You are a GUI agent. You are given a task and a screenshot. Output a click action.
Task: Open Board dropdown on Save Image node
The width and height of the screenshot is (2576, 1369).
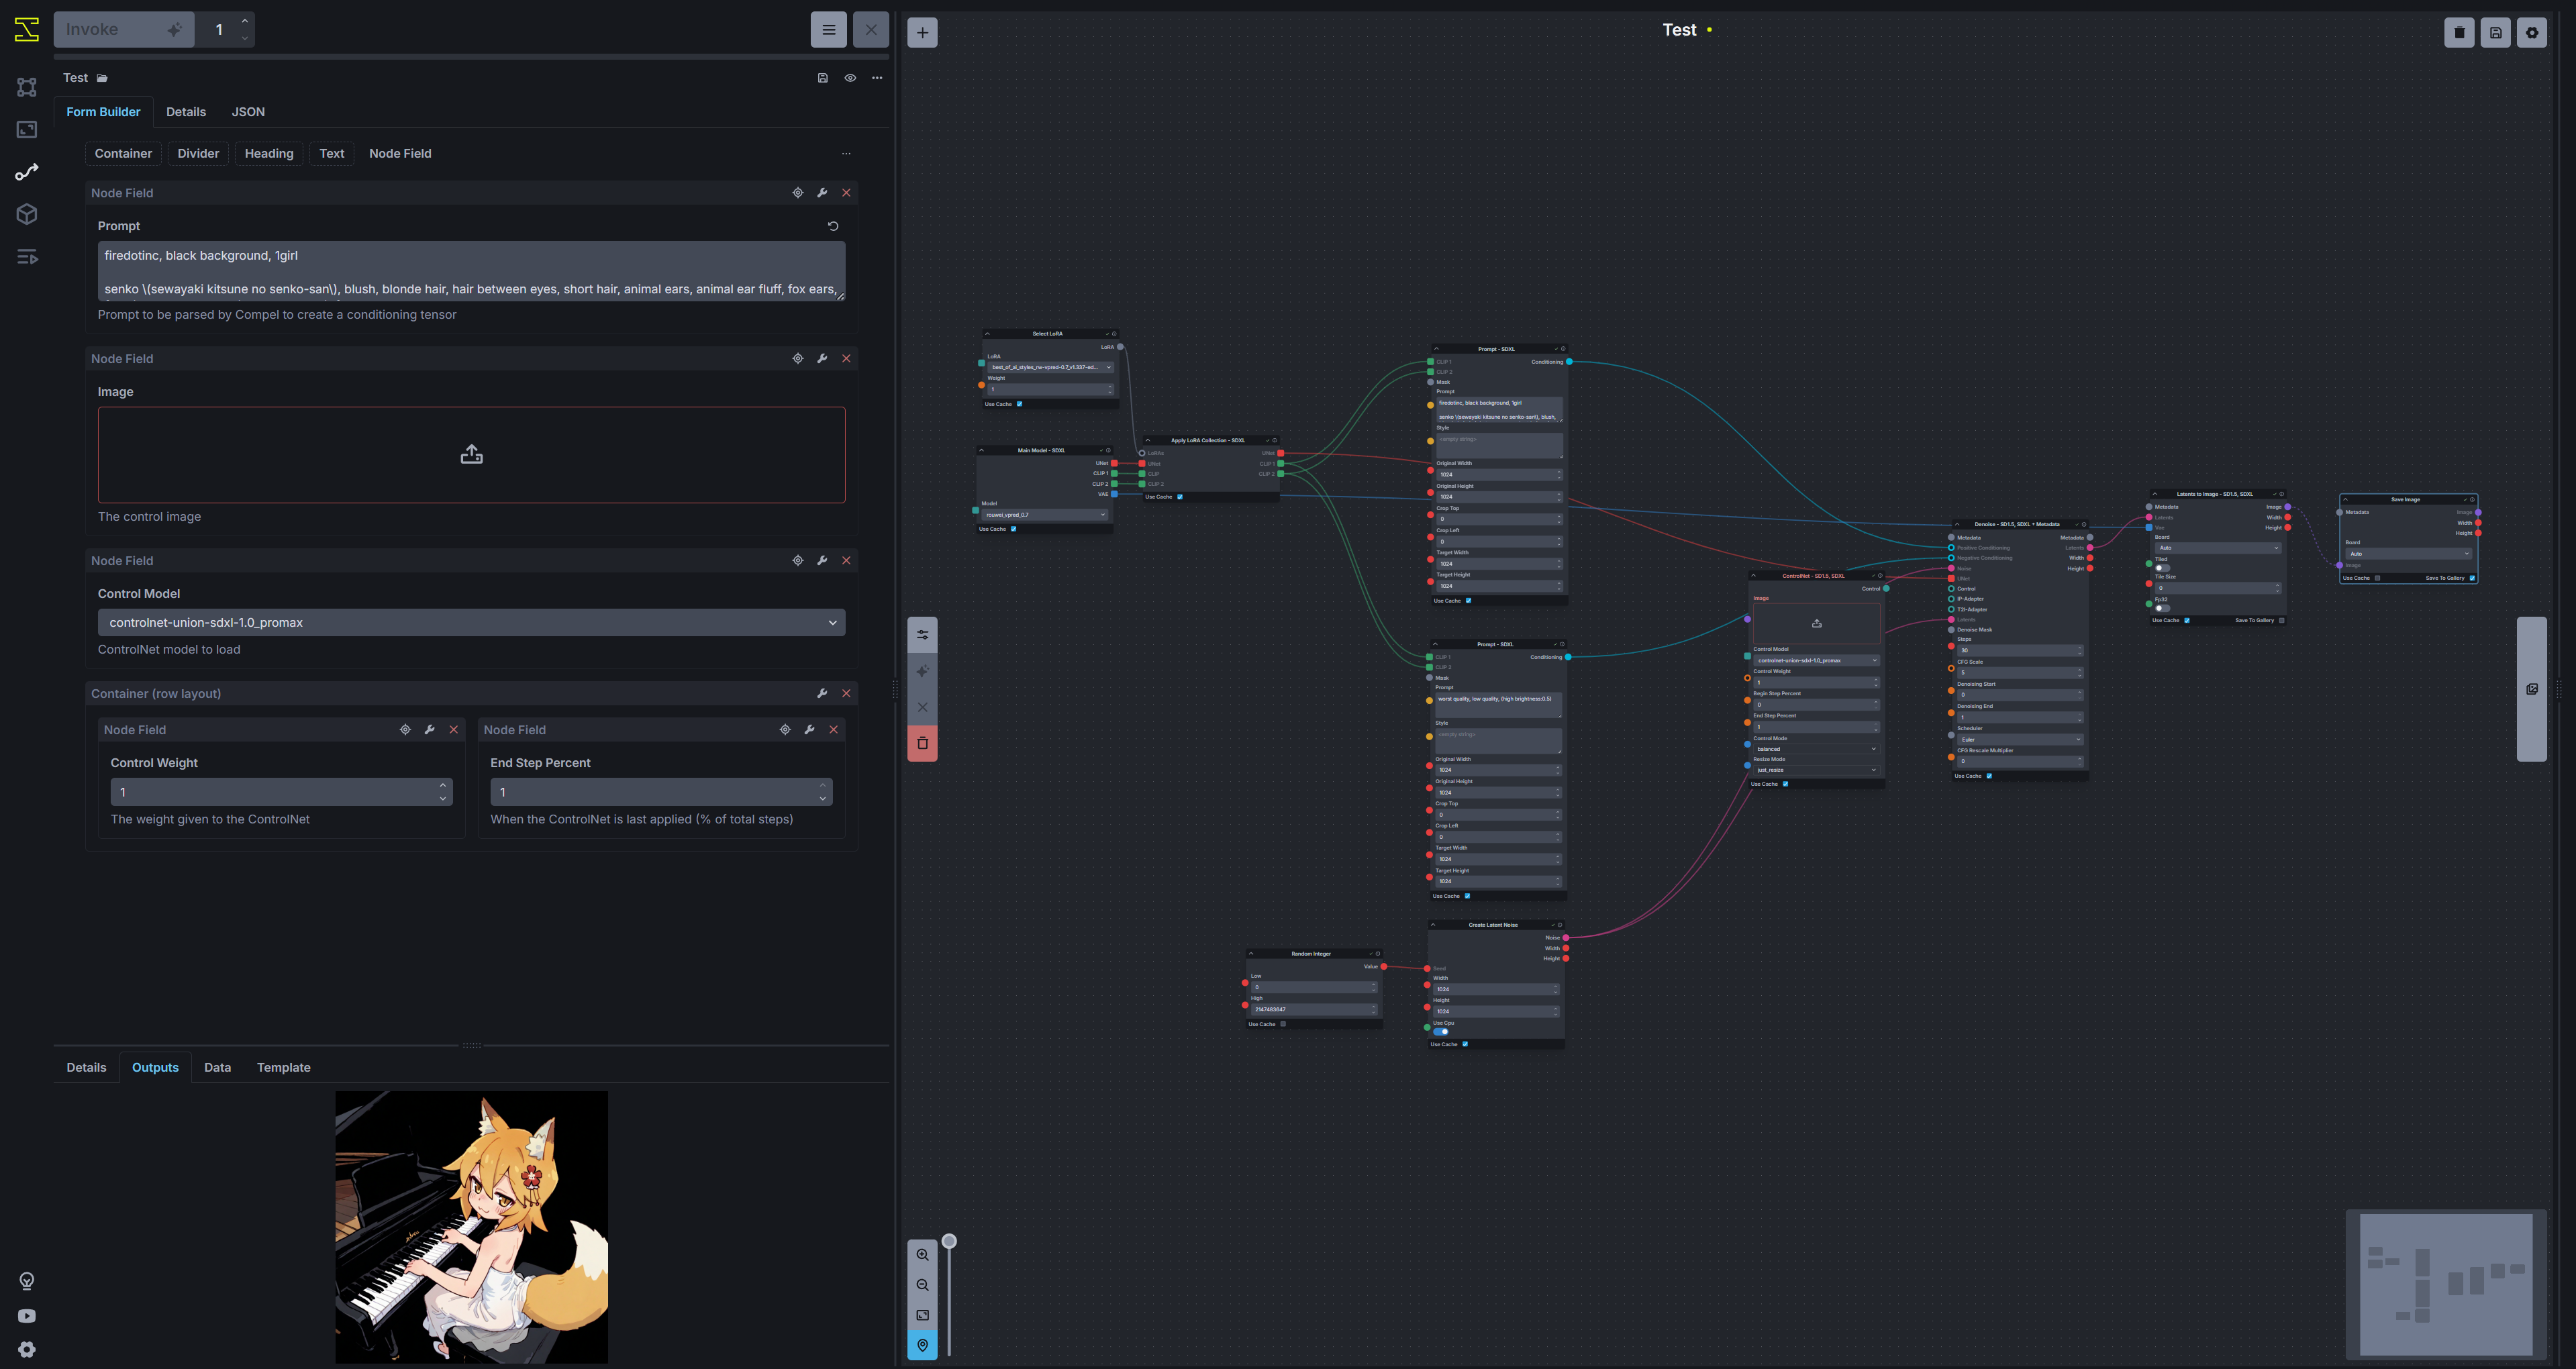(2408, 554)
